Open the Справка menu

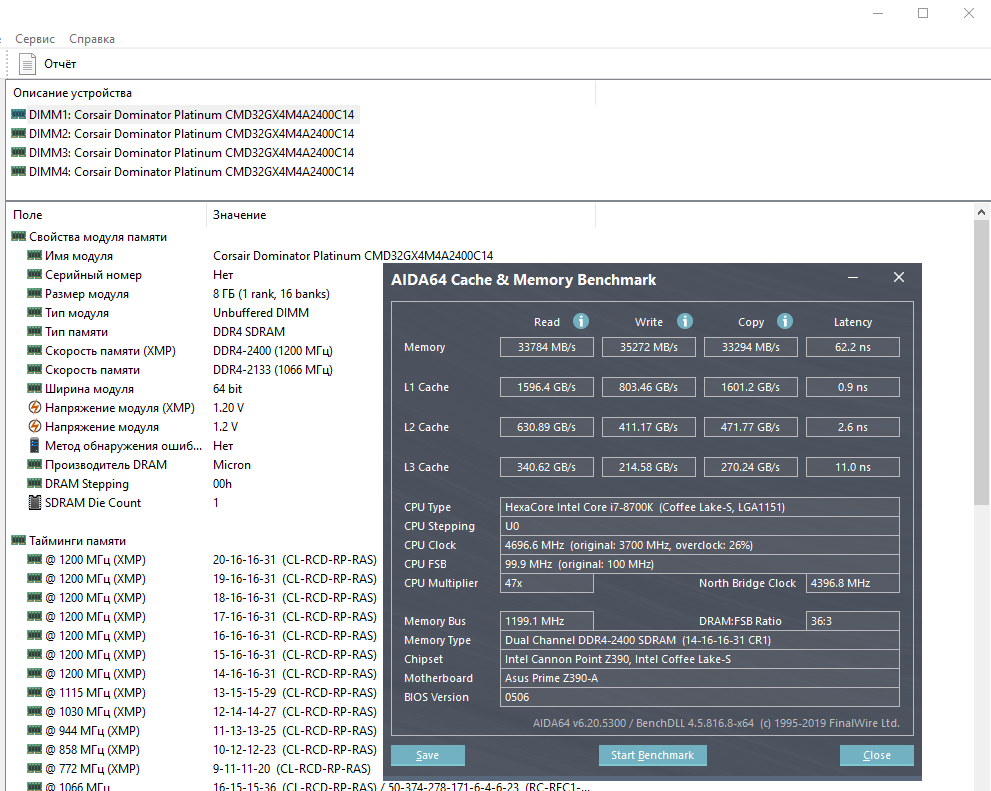[92, 39]
